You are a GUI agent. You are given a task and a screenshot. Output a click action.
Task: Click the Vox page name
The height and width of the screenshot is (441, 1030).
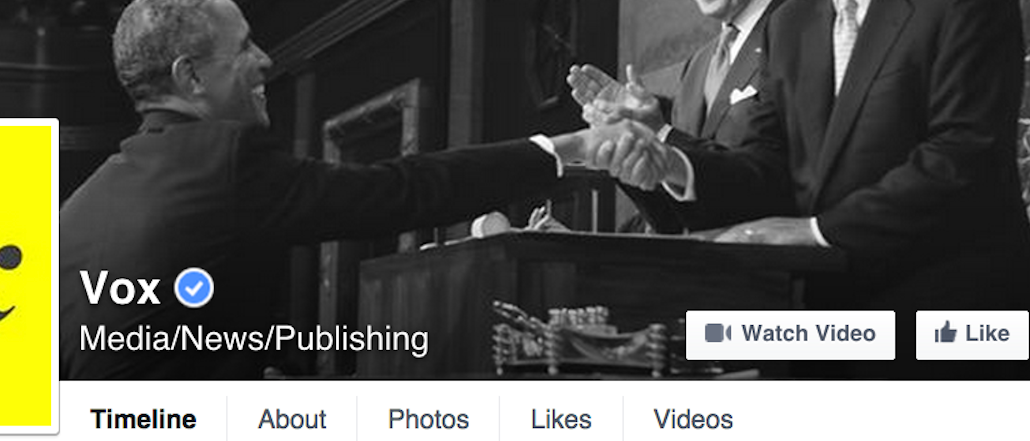click(120, 289)
